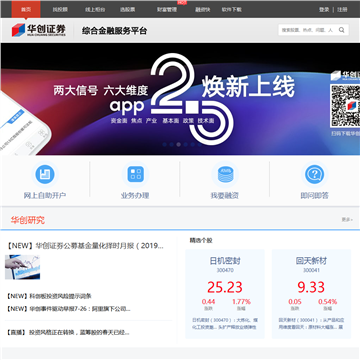Open the 华创证券公募基金量化择时月报 article
This screenshot has height=360, width=360.
tap(85, 246)
